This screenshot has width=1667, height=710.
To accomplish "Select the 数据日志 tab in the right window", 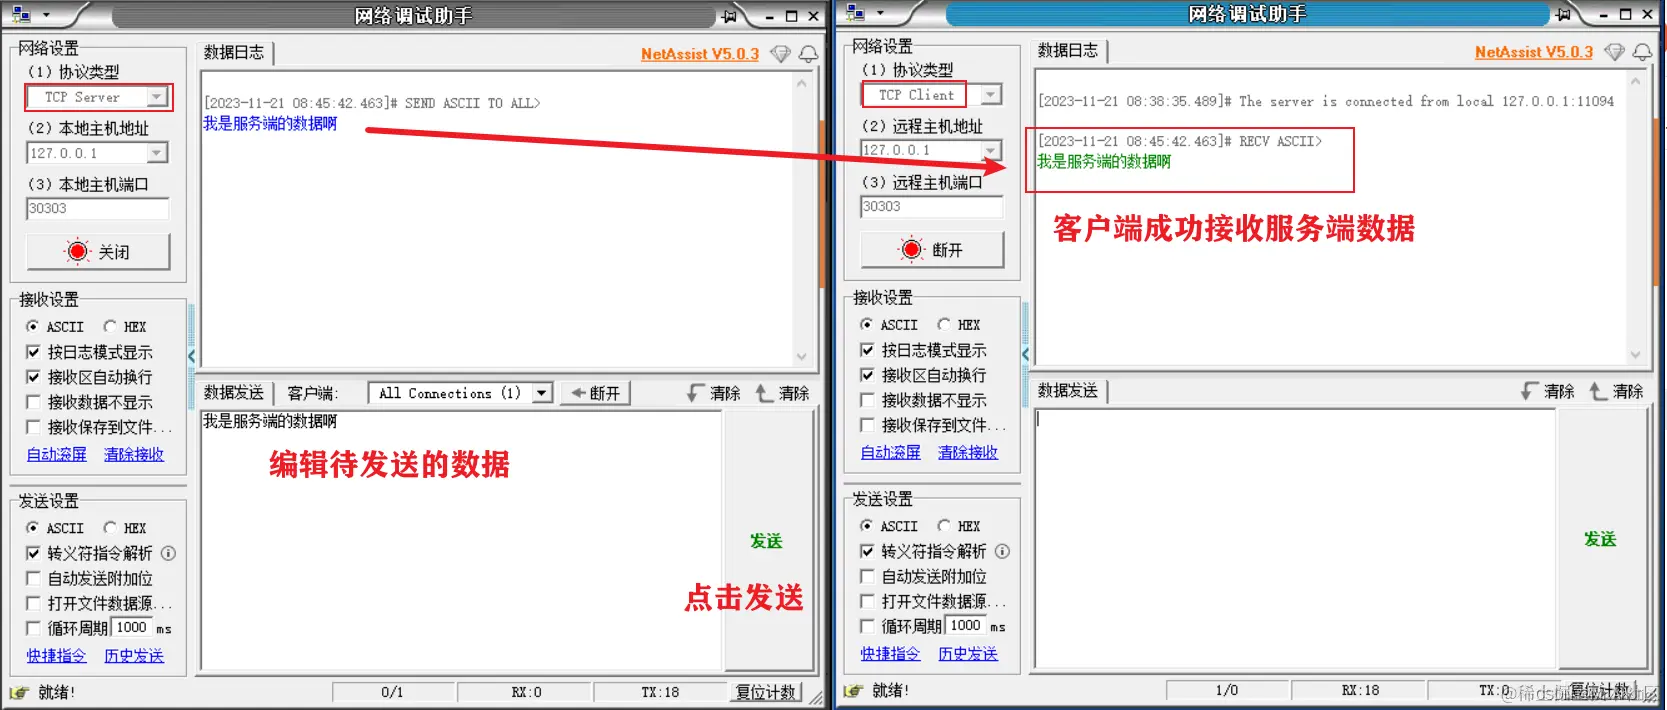I will click(1068, 51).
